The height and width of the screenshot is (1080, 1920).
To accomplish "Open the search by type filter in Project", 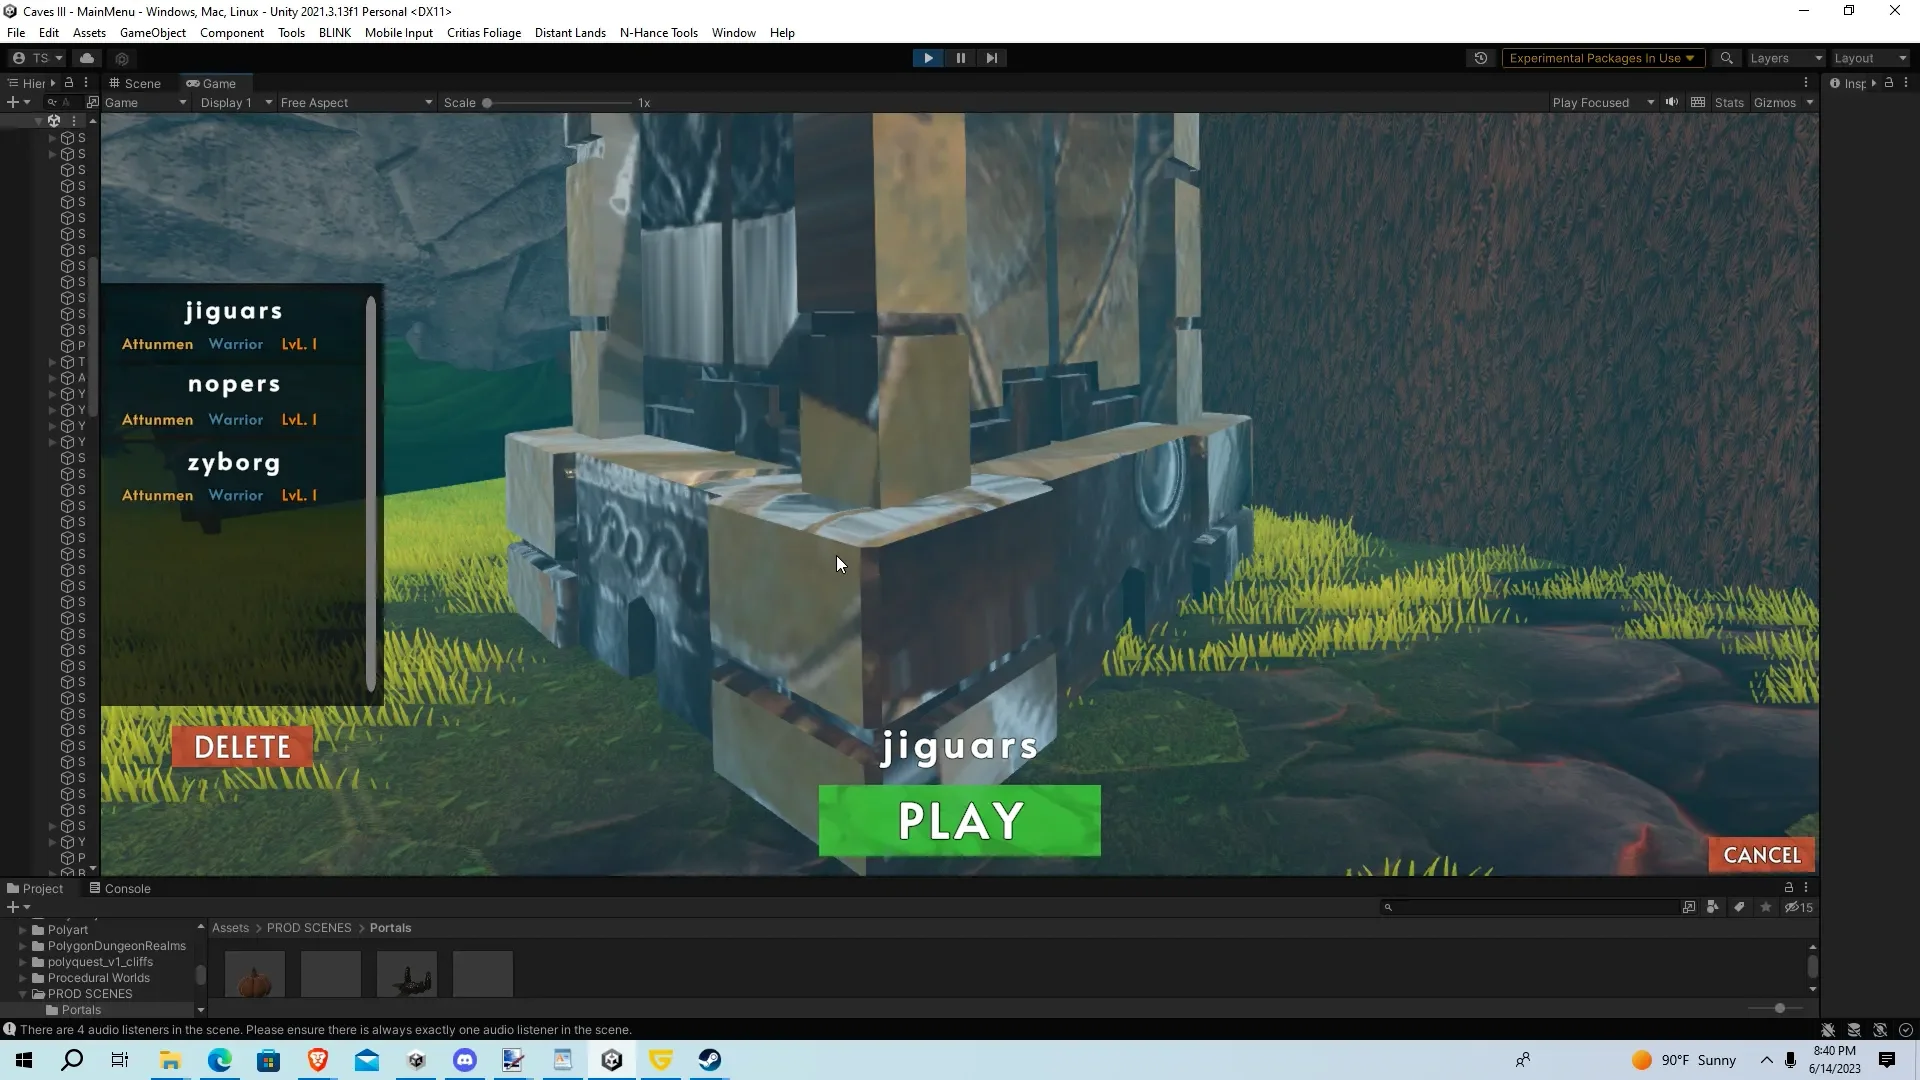I will coord(1713,907).
